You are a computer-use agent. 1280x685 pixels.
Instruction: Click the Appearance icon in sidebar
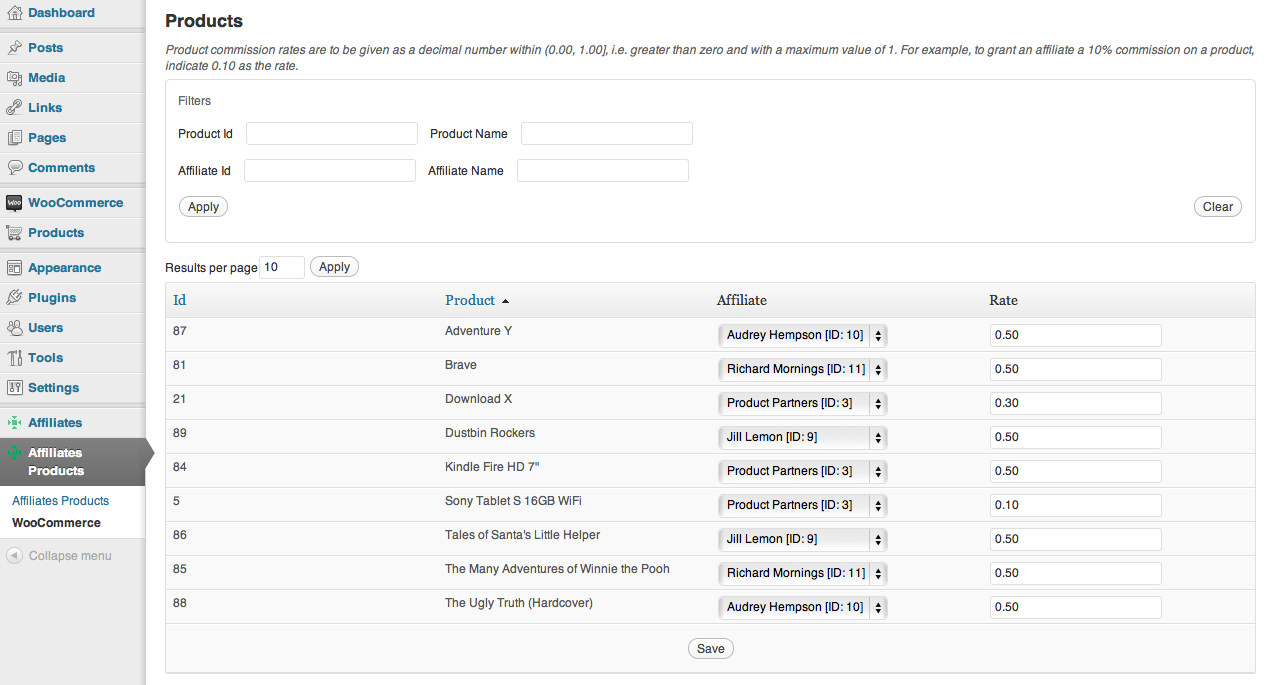click(14, 268)
